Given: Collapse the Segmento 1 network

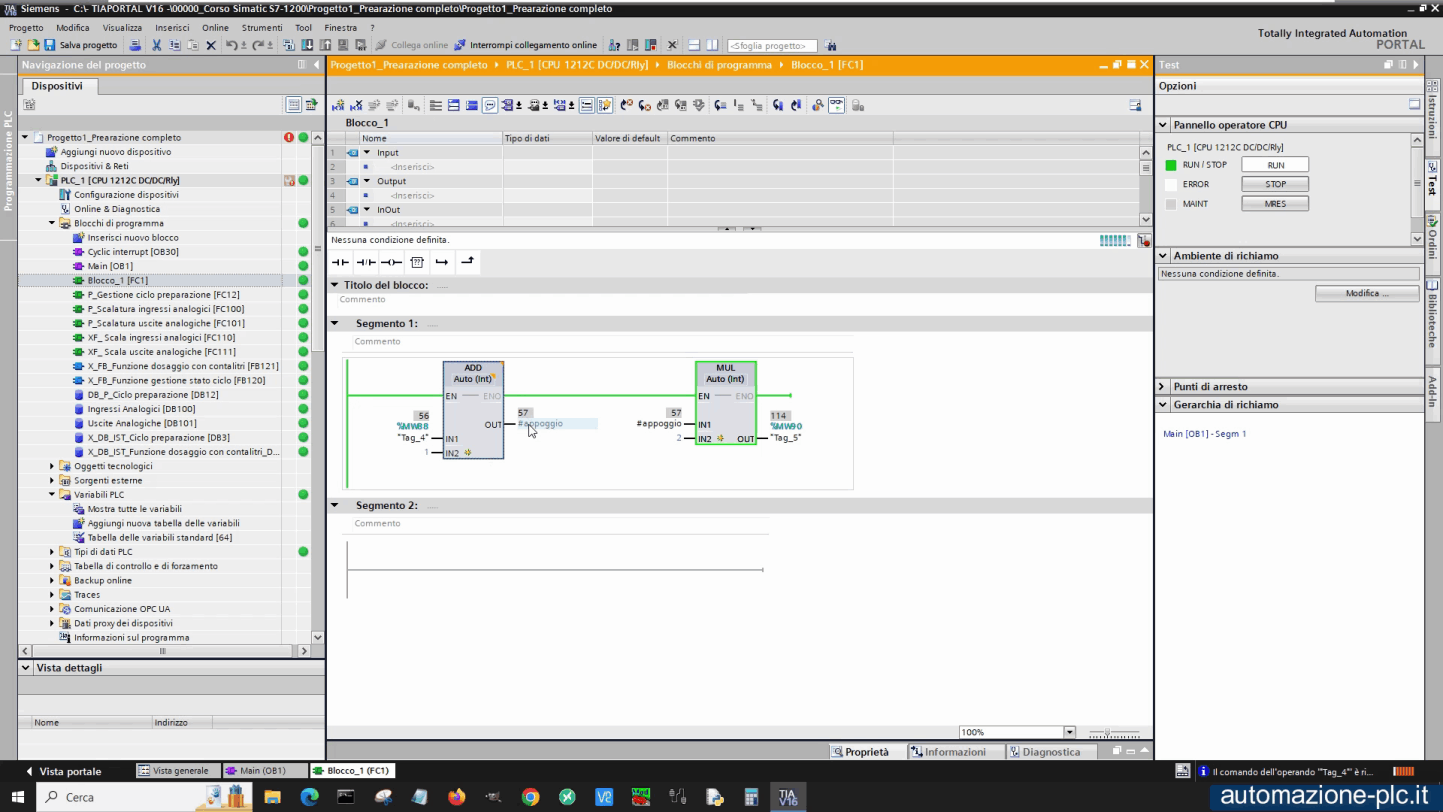Looking at the screenshot, I should point(335,323).
